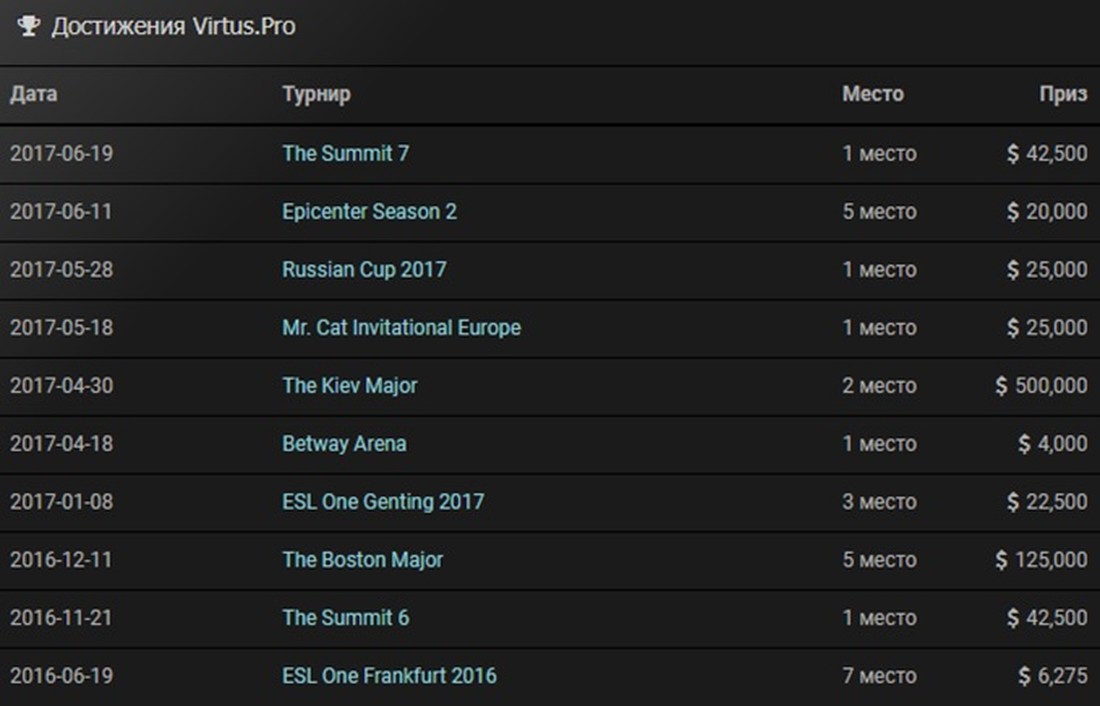
Task: Select the Russian Cup 2017 link
Action: tap(364, 270)
